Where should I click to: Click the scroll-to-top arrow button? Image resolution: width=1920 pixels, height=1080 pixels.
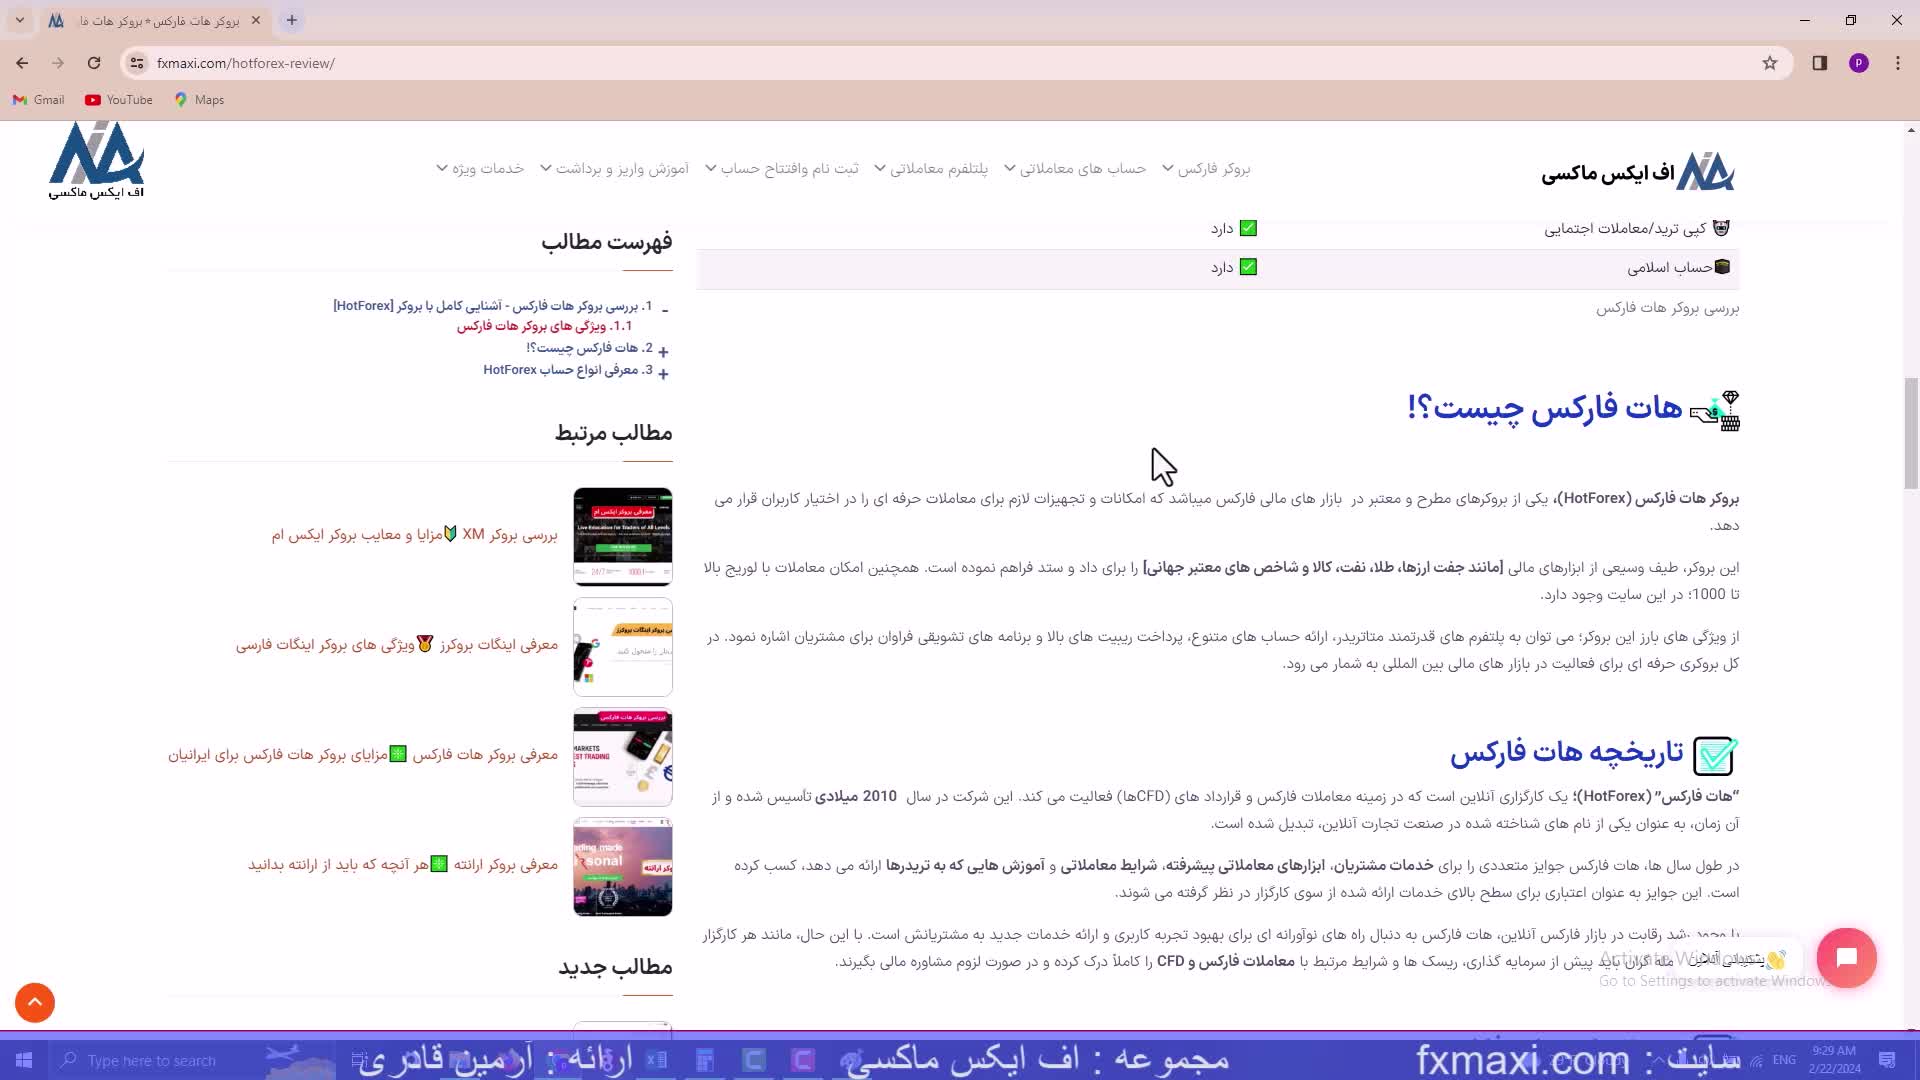[35, 1002]
